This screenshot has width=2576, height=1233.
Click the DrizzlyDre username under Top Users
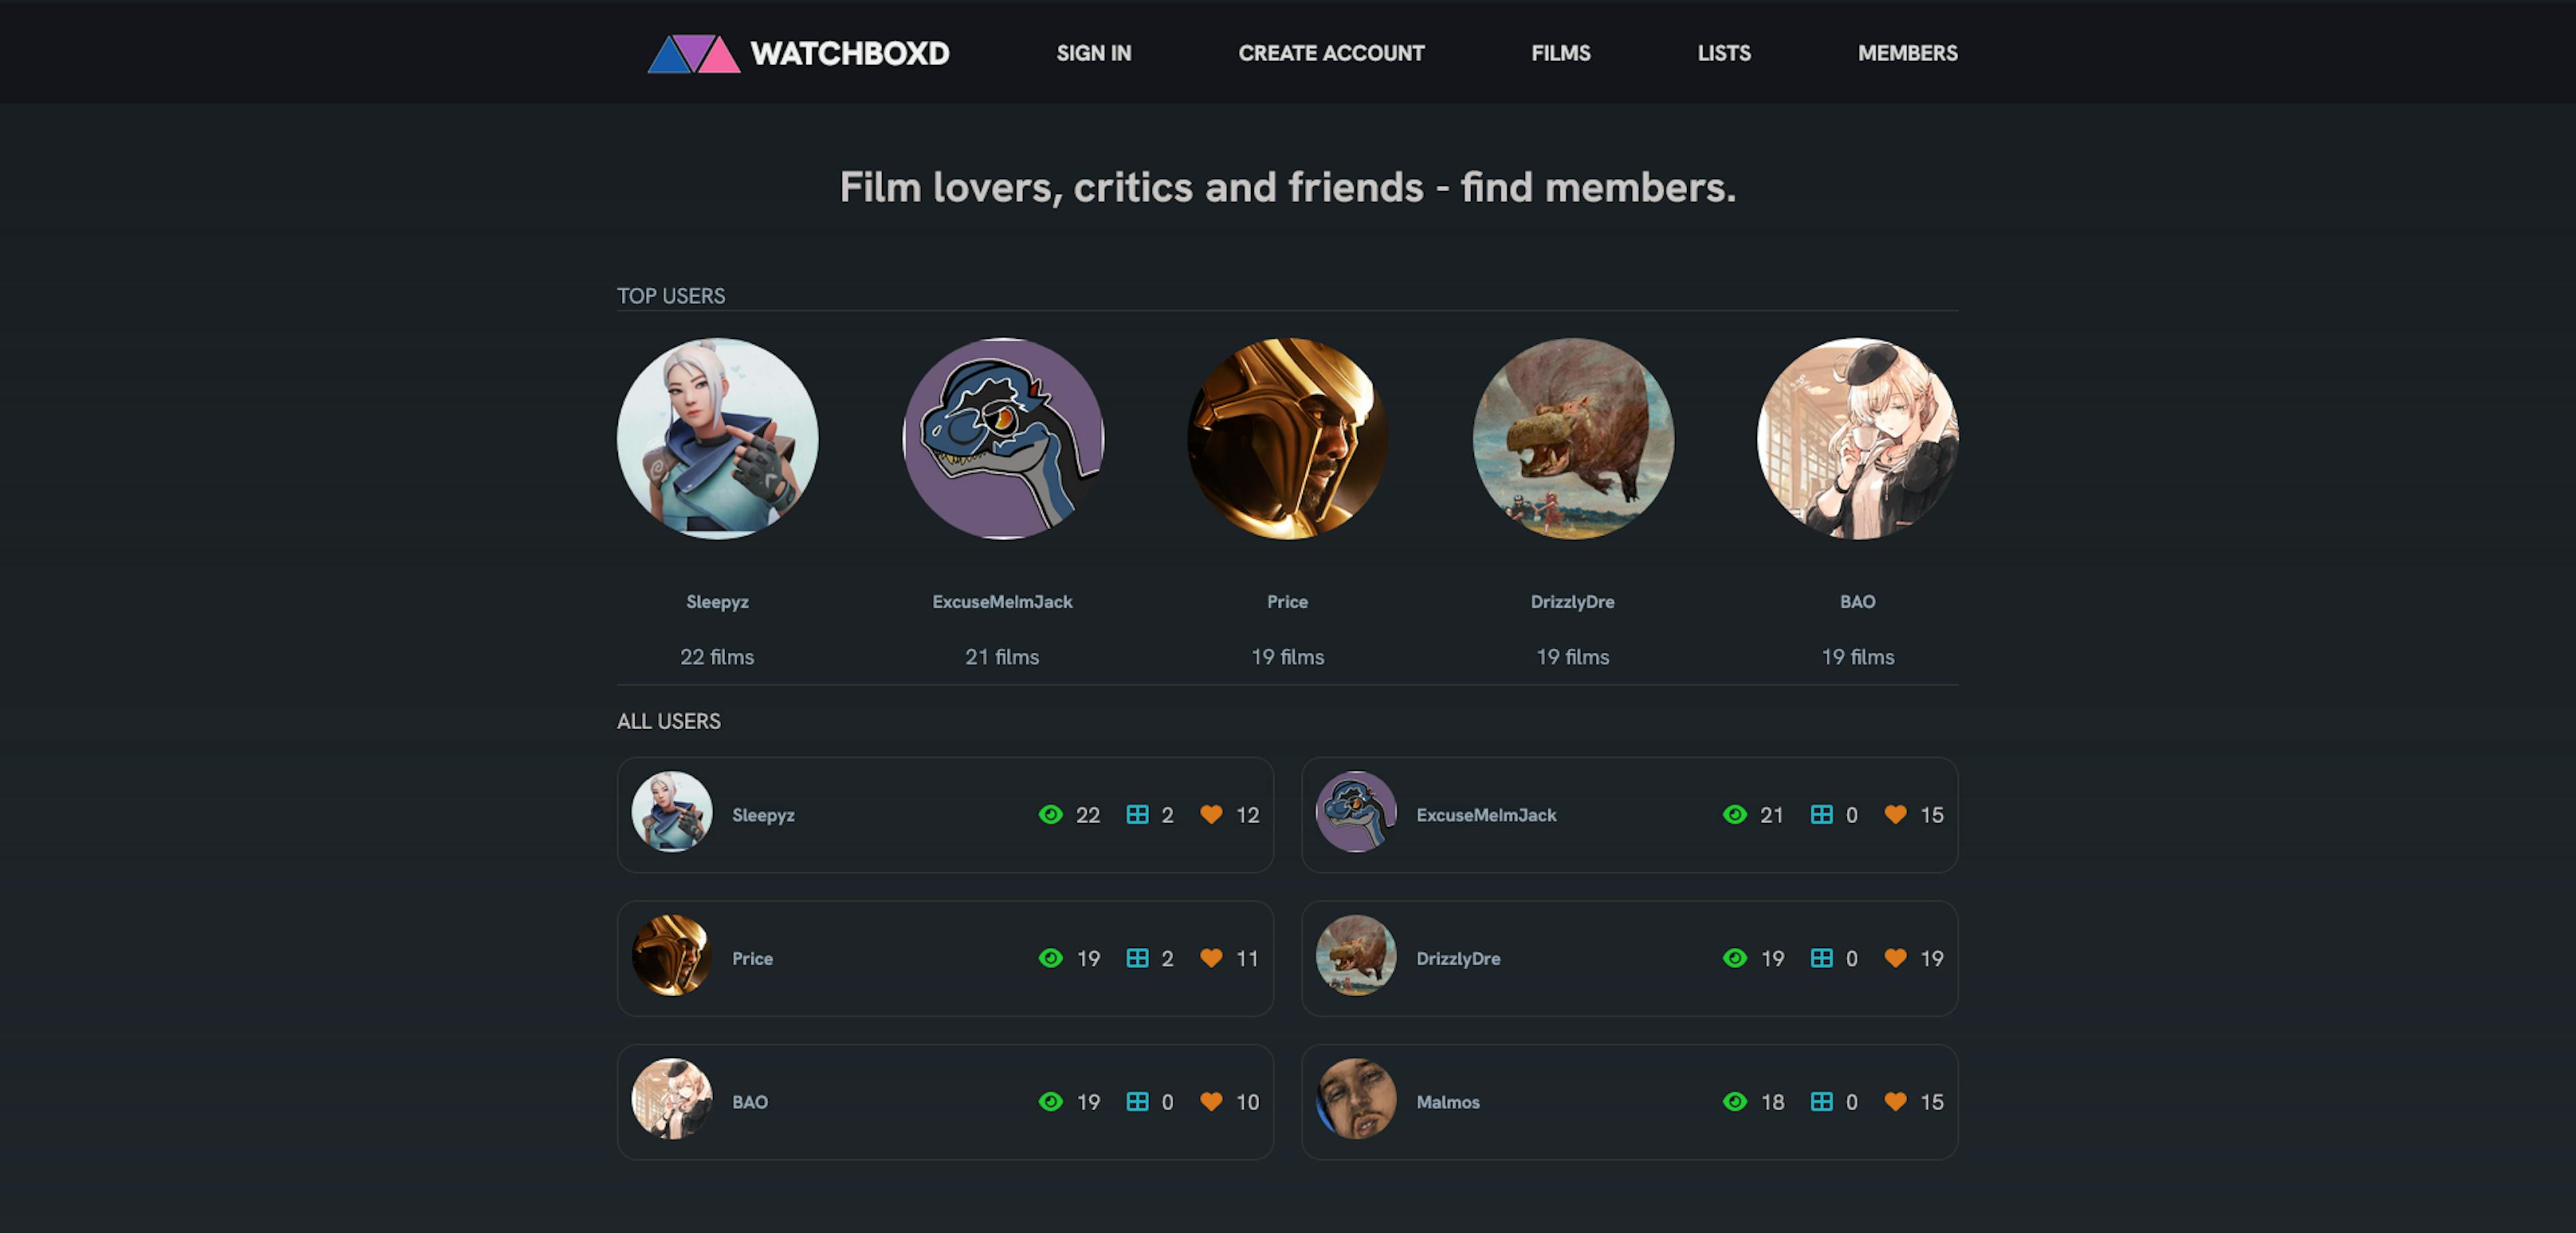[x=1572, y=602]
